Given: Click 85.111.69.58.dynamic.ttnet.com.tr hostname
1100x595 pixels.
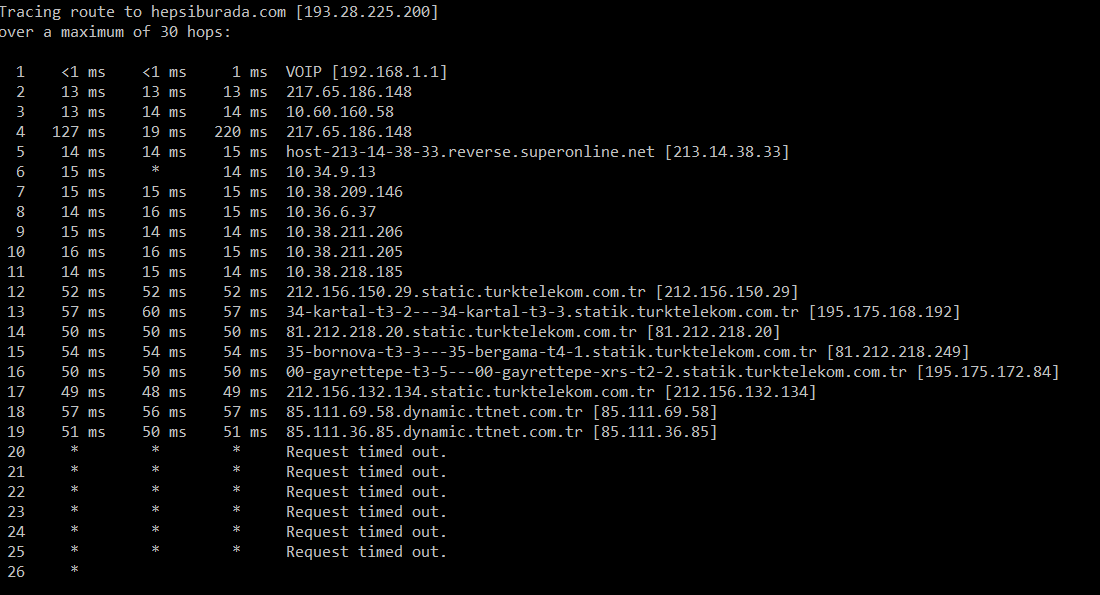Looking at the screenshot, I should click(x=434, y=412).
